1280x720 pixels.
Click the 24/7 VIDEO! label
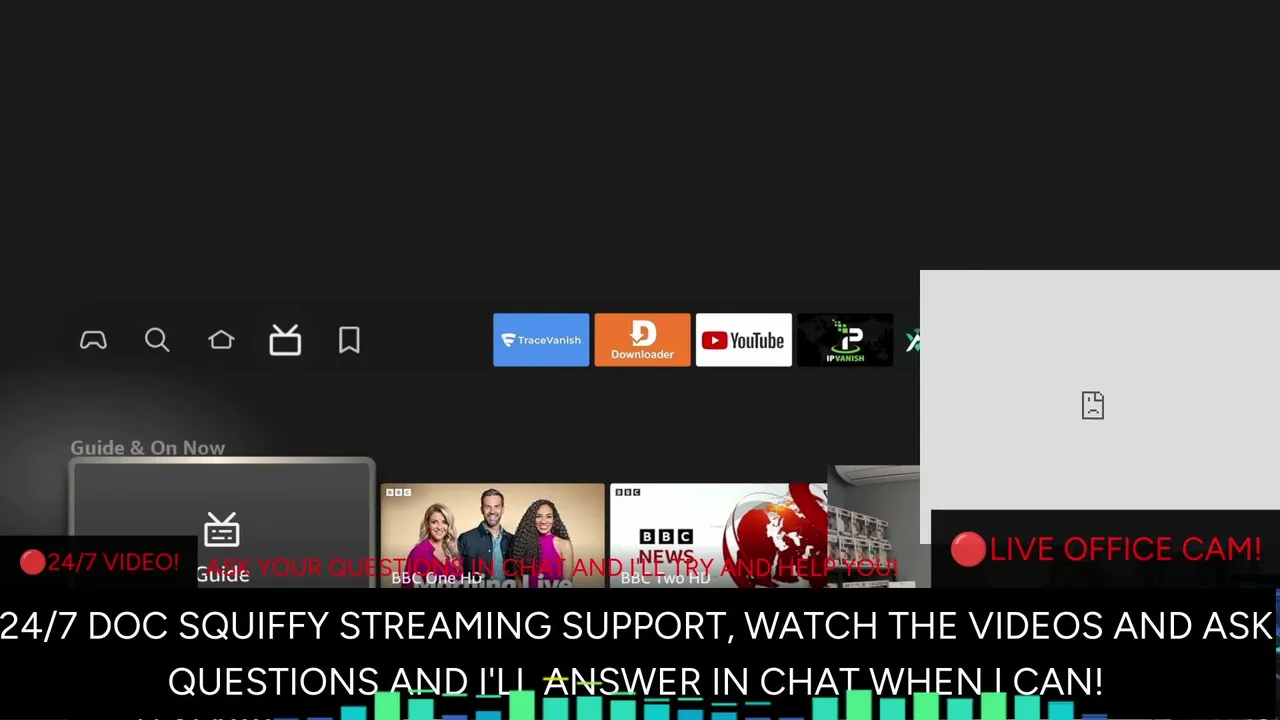99,562
